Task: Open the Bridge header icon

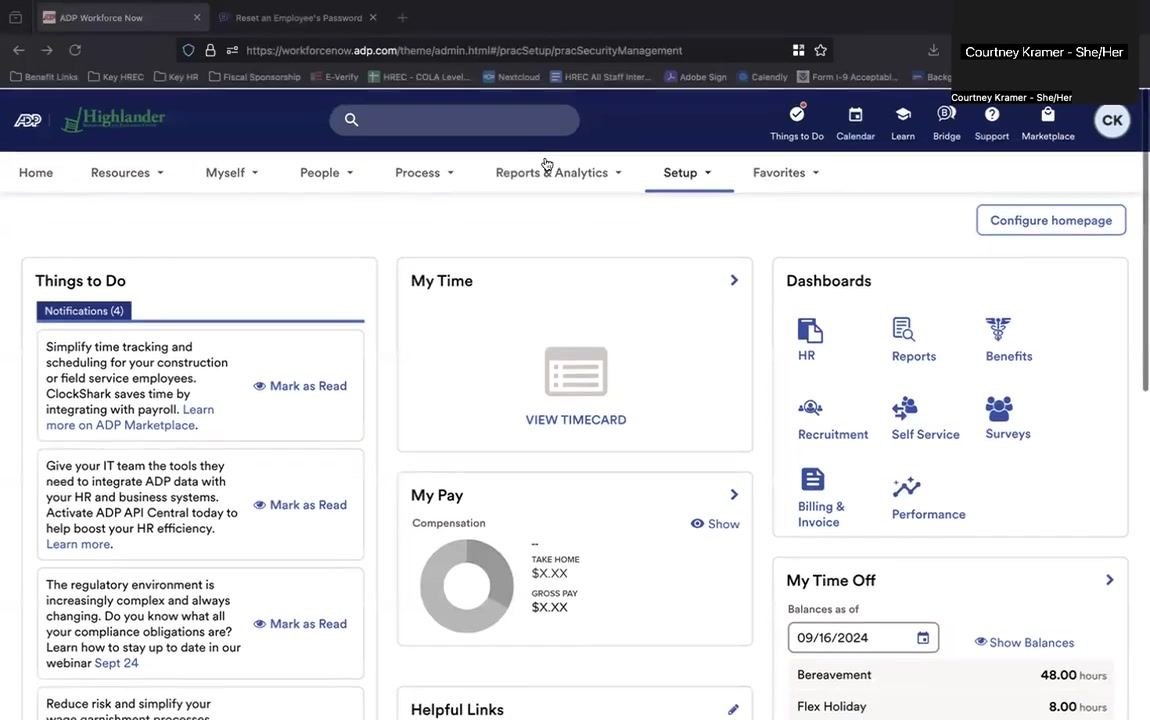Action: 946,122
